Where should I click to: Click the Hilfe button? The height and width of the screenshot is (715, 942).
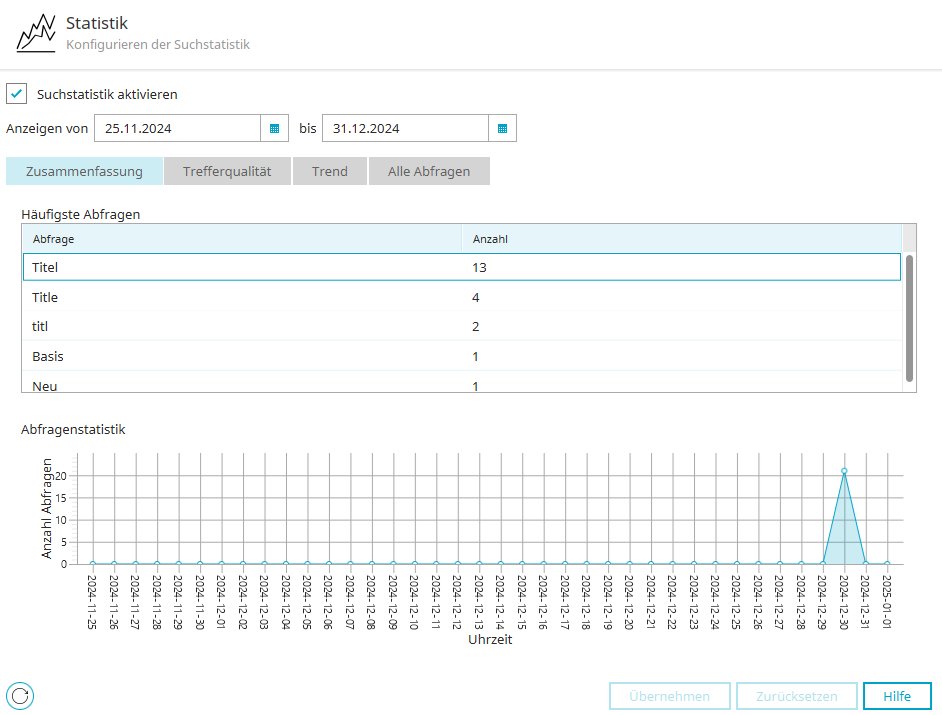point(897,696)
